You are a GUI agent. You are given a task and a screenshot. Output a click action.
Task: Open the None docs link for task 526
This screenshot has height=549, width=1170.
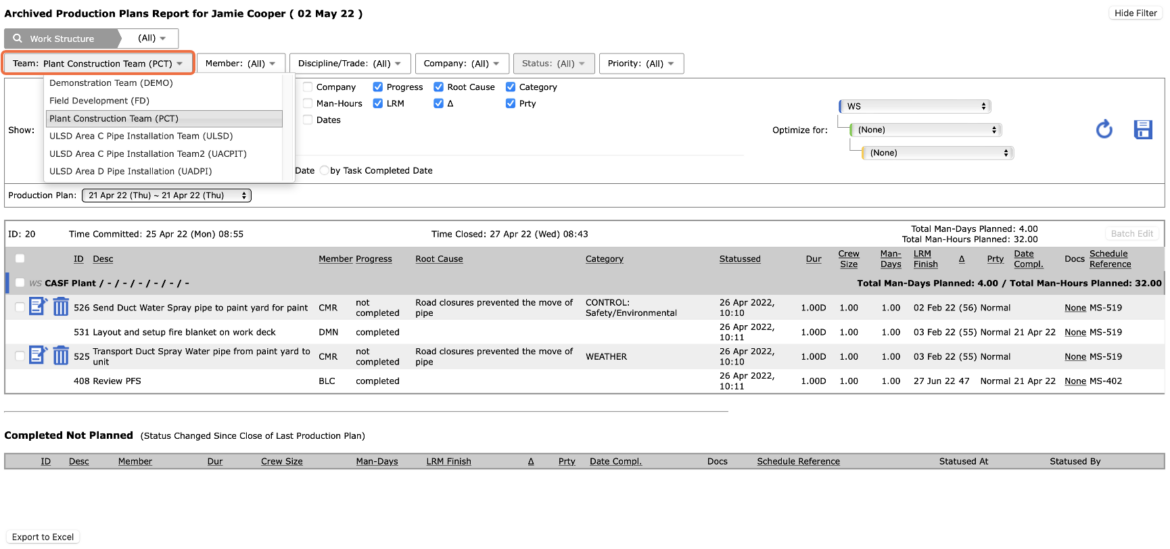tap(1075, 308)
